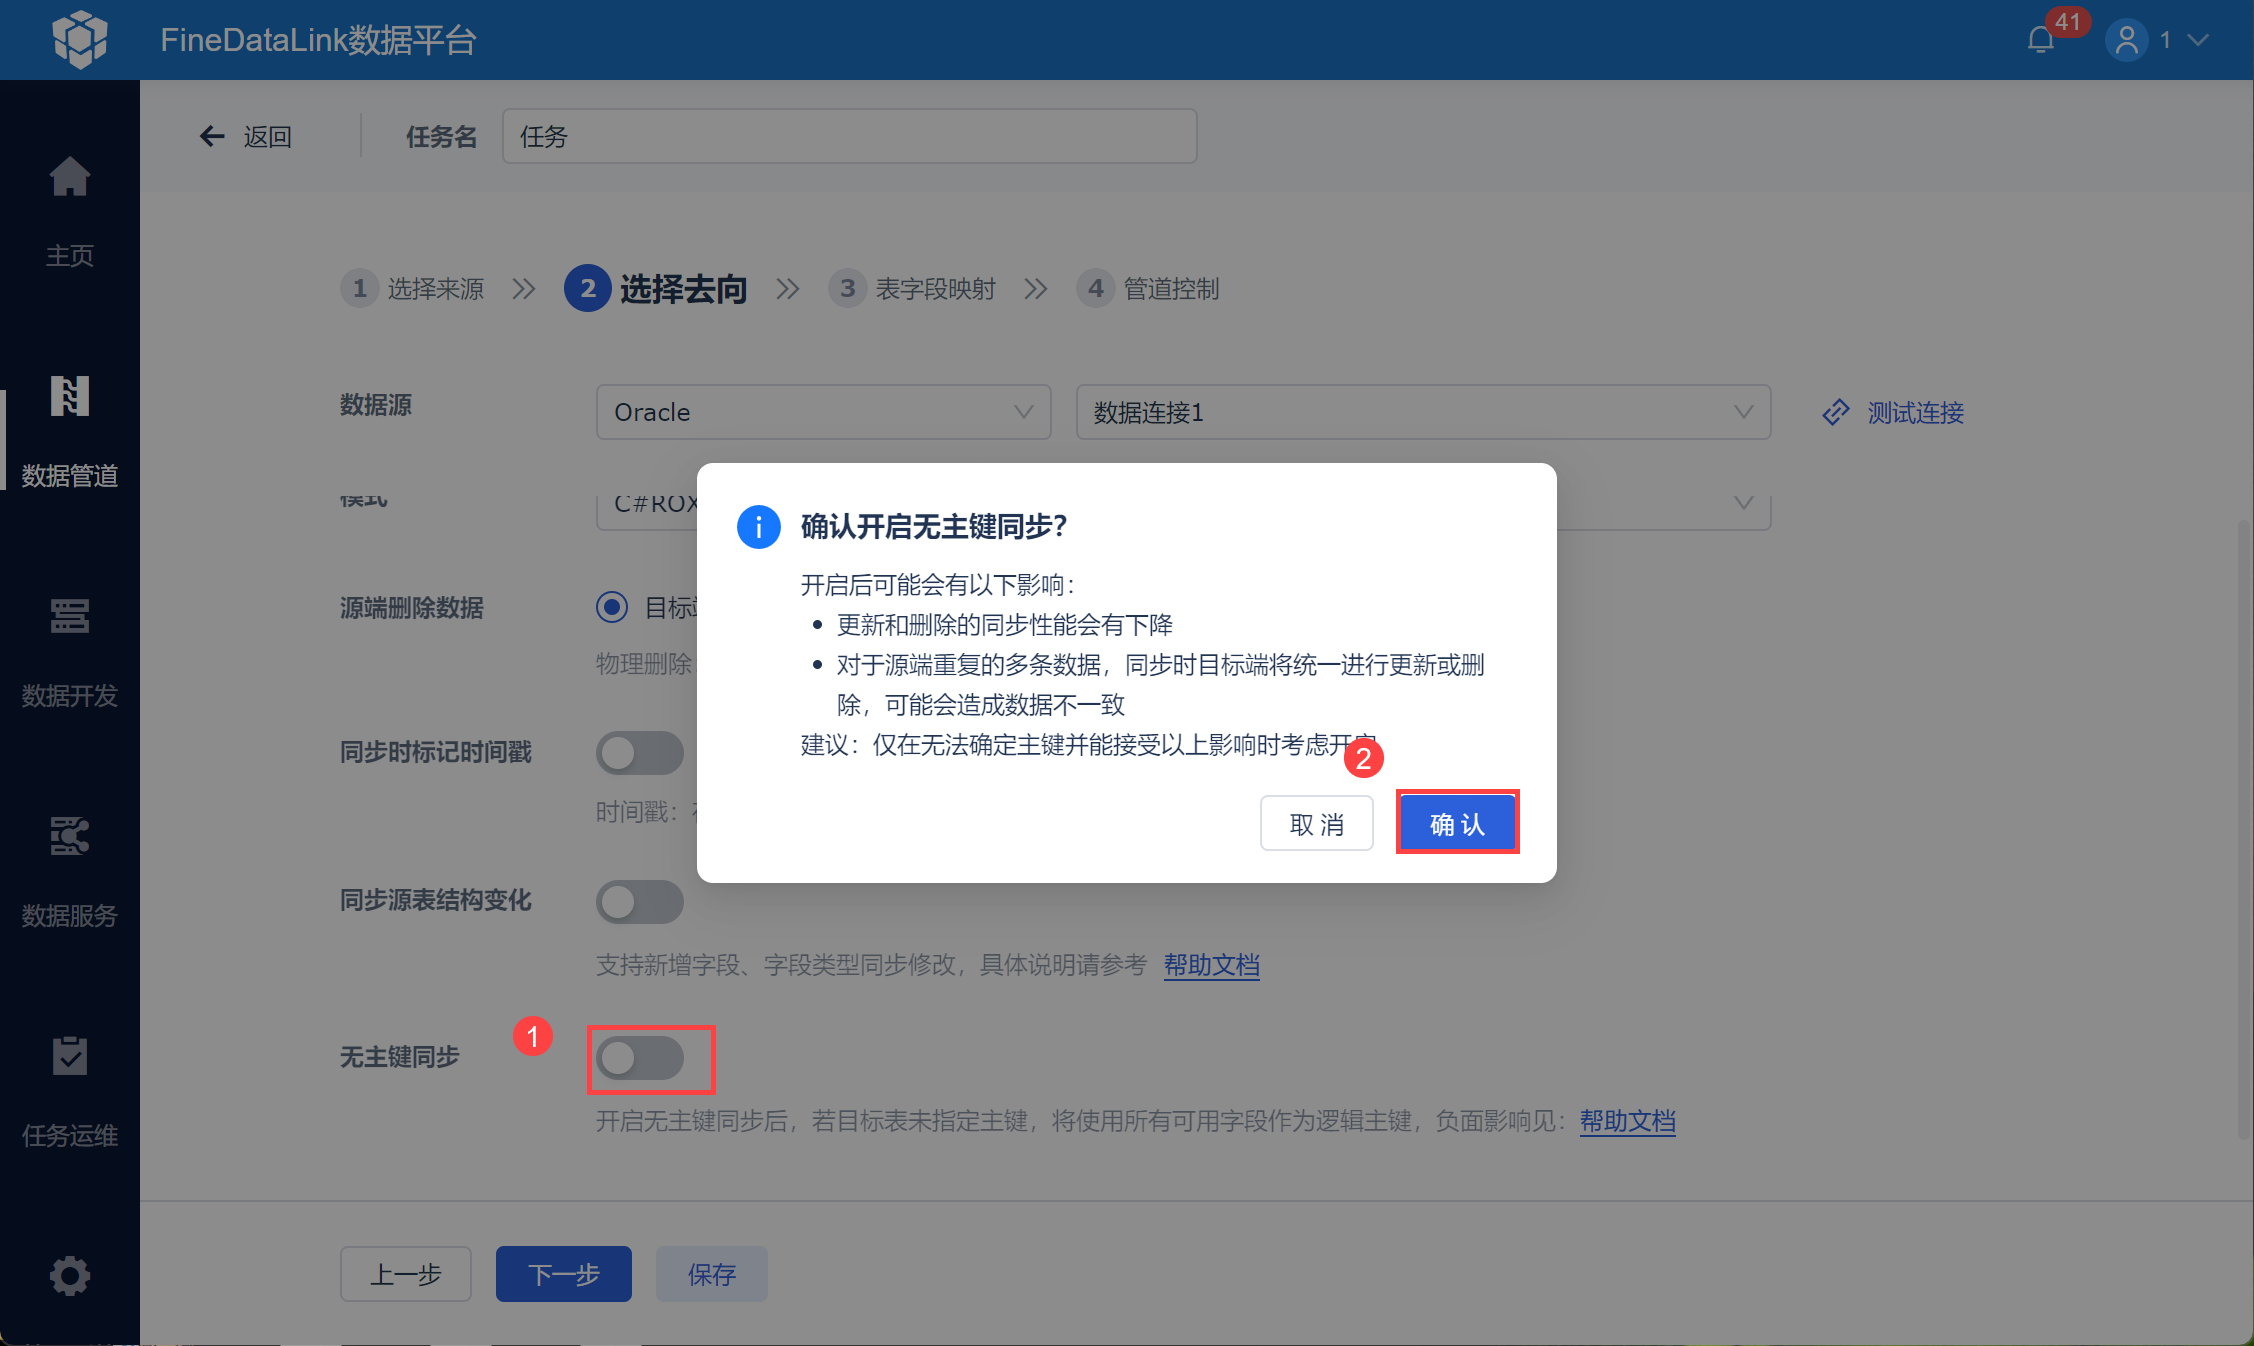This screenshot has width=2254, height=1346.
Task: Toggle the 无主键同步 switch
Action: [x=640, y=1058]
